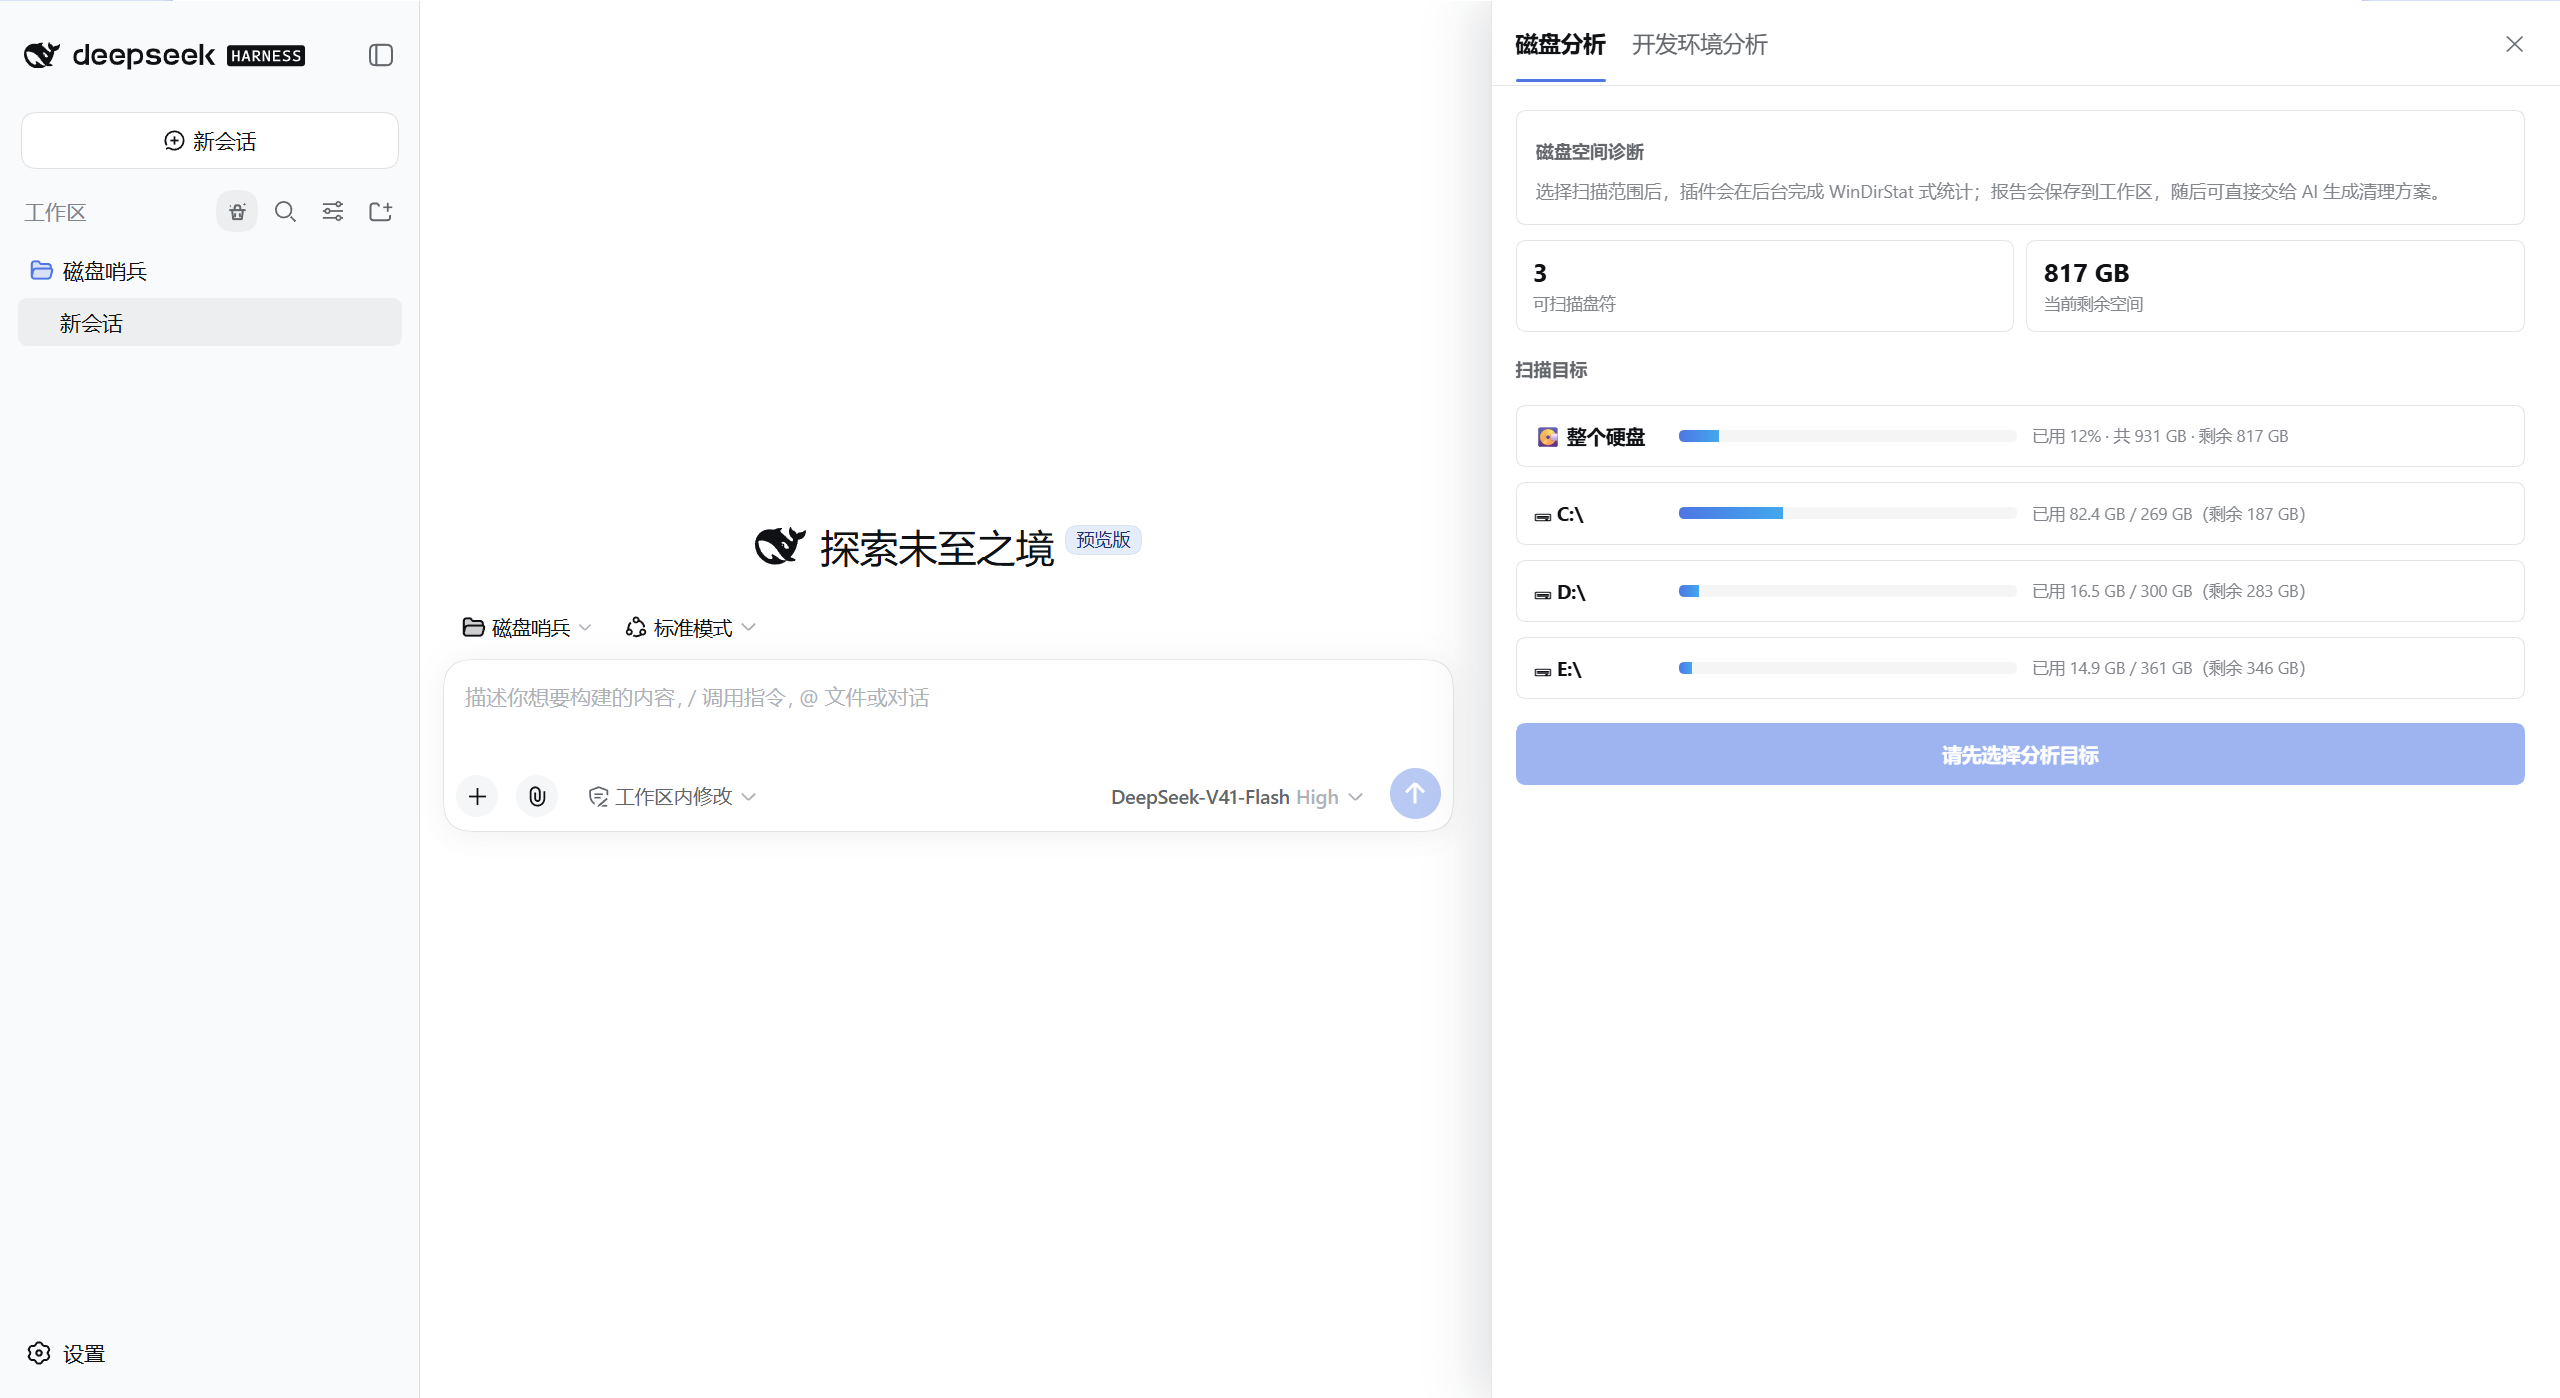Image resolution: width=2560 pixels, height=1398 pixels.
Task: Click the 工作区 sidebar label
Action: pos(55,212)
